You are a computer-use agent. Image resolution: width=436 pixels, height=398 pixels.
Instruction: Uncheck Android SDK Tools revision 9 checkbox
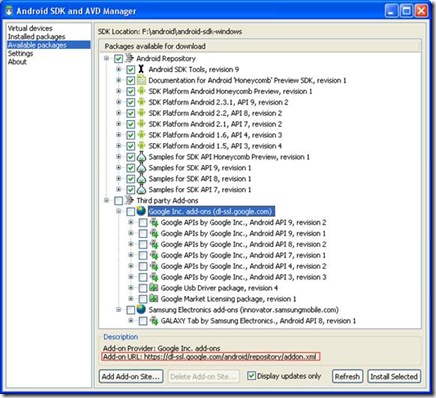click(x=130, y=70)
